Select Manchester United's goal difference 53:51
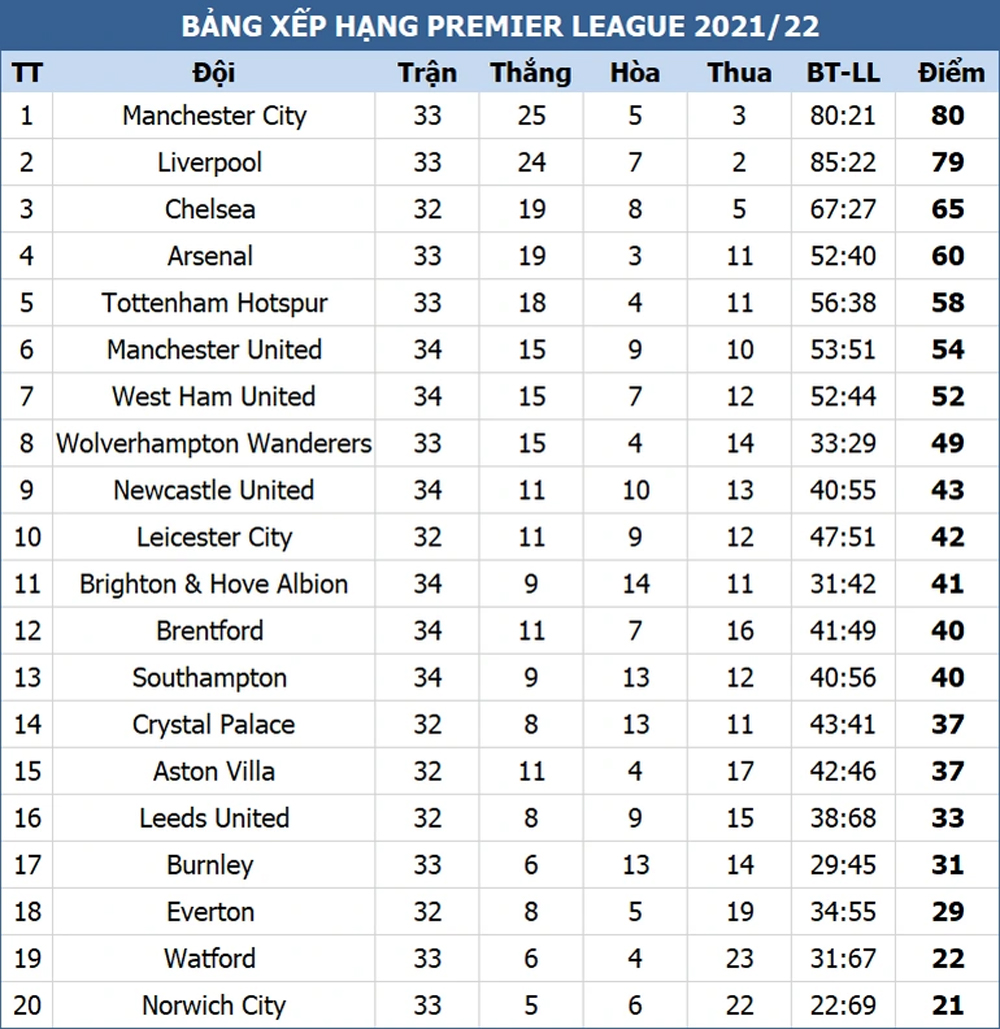Screen dimensions: 1000x1029 (843, 350)
